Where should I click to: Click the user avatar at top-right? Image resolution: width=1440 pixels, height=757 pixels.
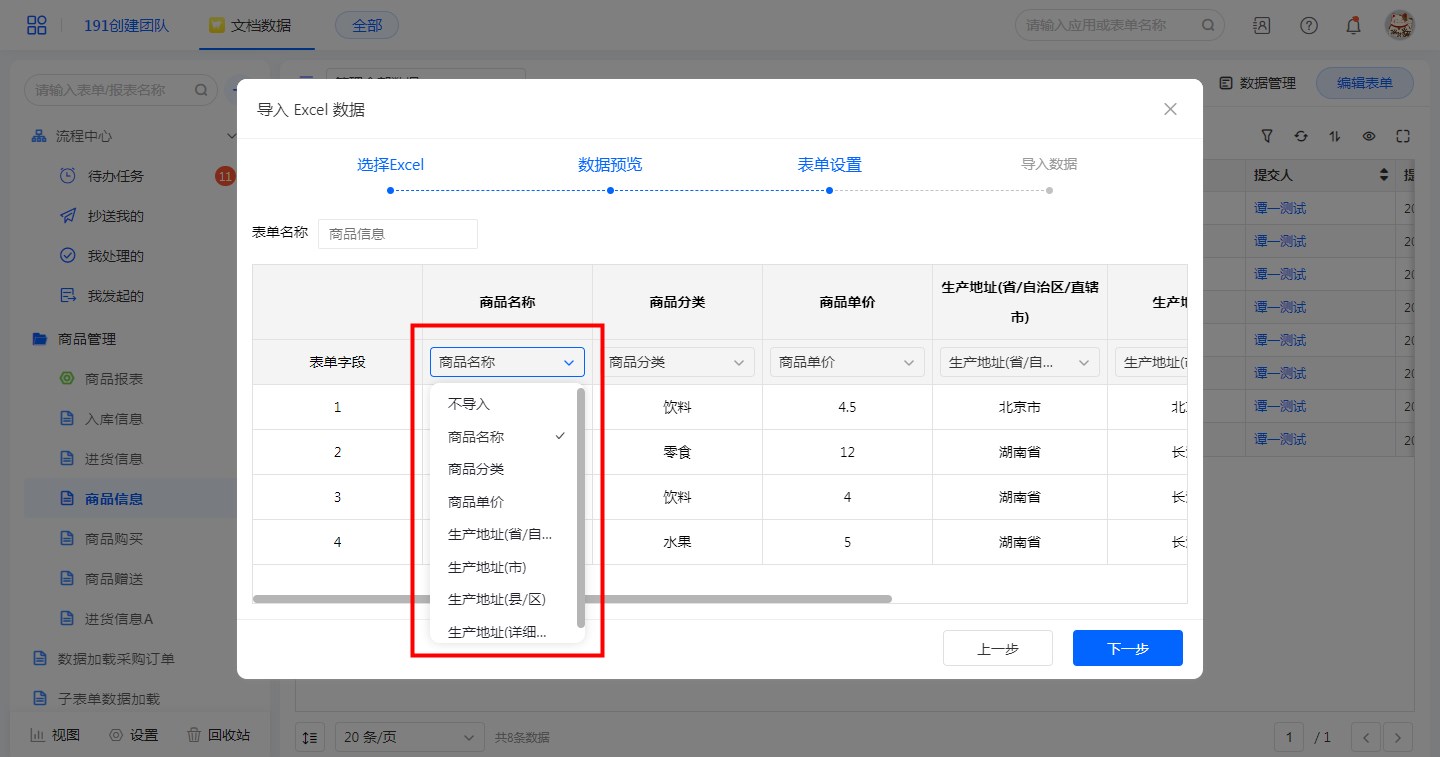pyautogui.click(x=1399, y=25)
